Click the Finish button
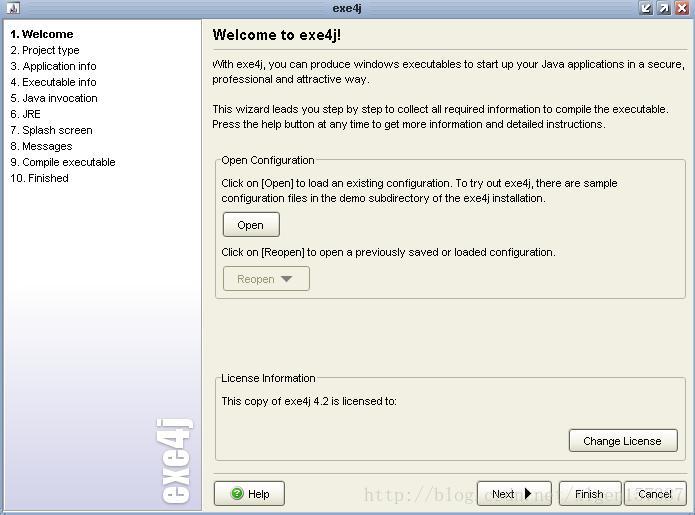Viewport: 695px width, 515px height. 590,493
